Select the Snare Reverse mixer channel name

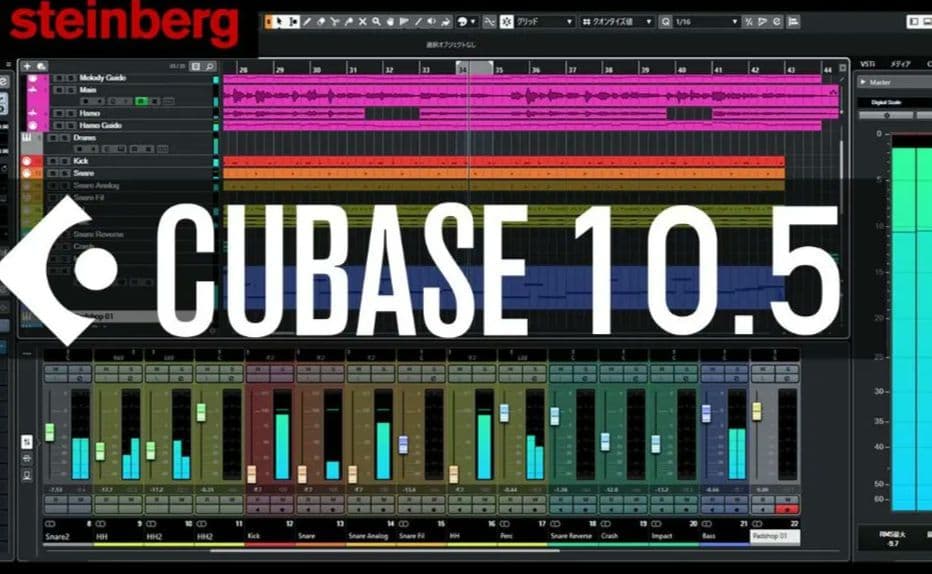[571, 536]
